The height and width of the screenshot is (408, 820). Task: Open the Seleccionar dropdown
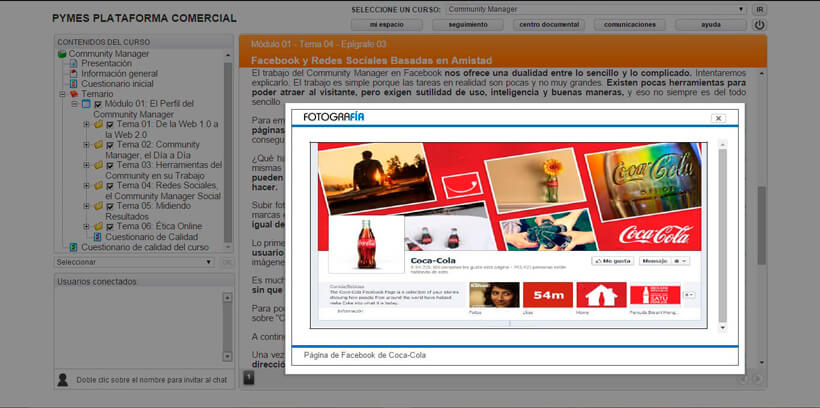[134, 262]
